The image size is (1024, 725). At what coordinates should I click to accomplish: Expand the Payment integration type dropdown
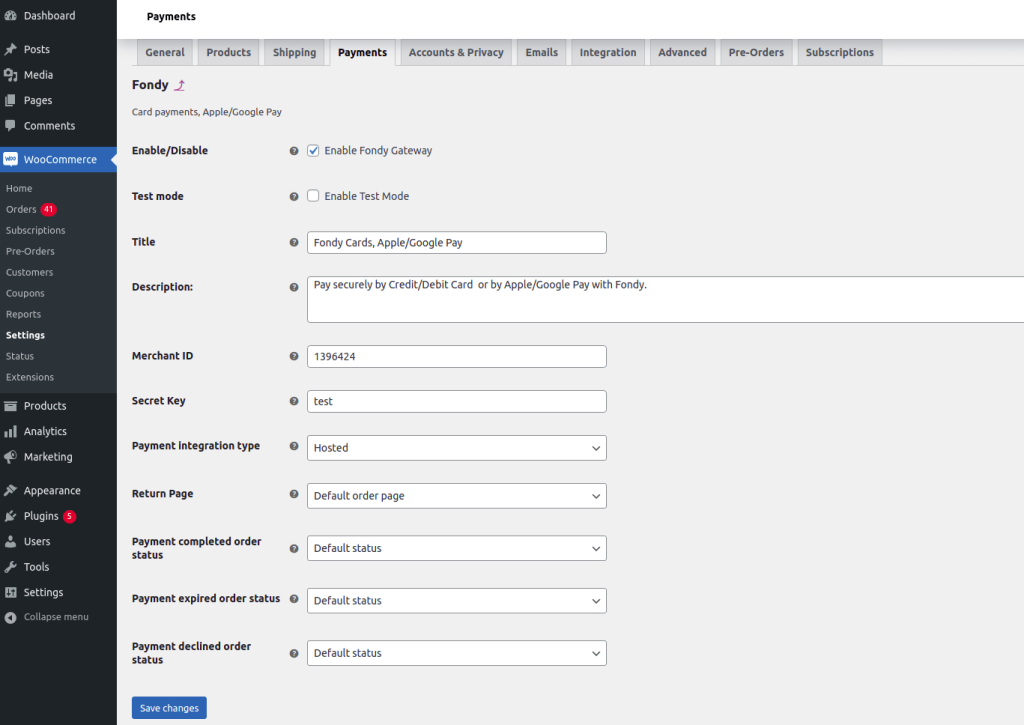(x=456, y=448)
